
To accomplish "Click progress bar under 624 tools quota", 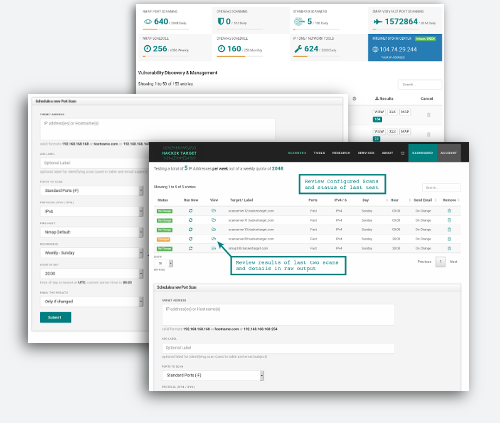I will (317, 56).
